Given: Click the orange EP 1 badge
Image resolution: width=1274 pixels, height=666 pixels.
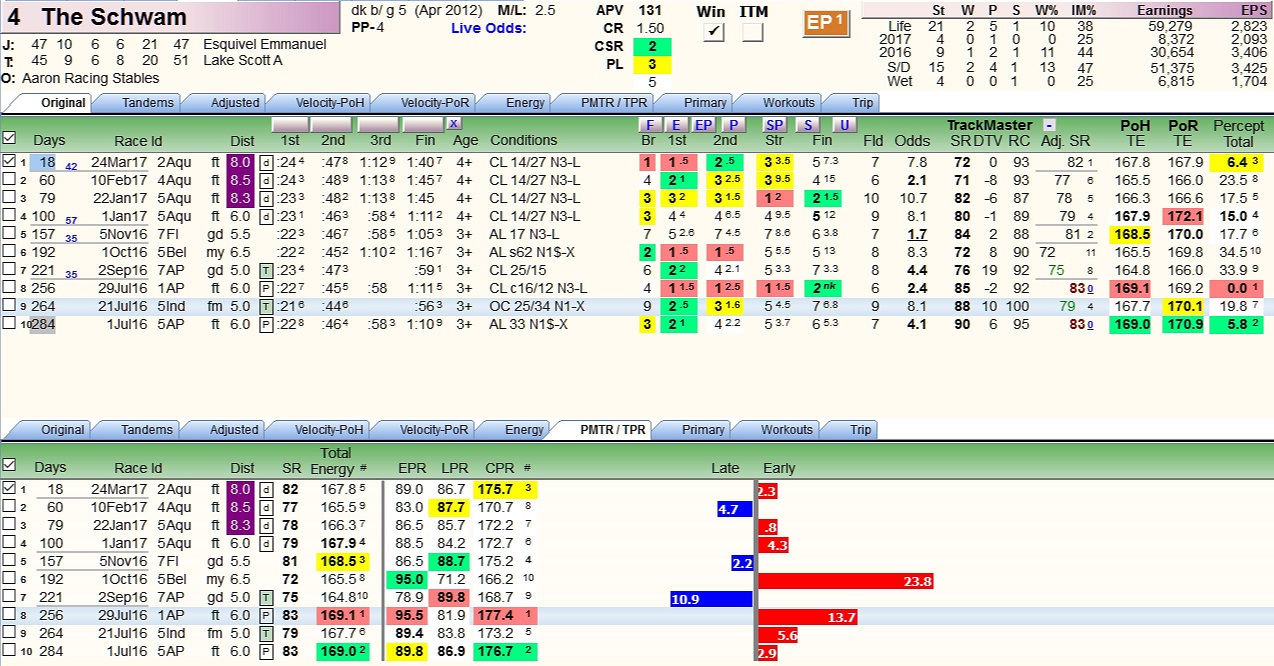Looking at the screenshot, I should click(x=825, y=23).
